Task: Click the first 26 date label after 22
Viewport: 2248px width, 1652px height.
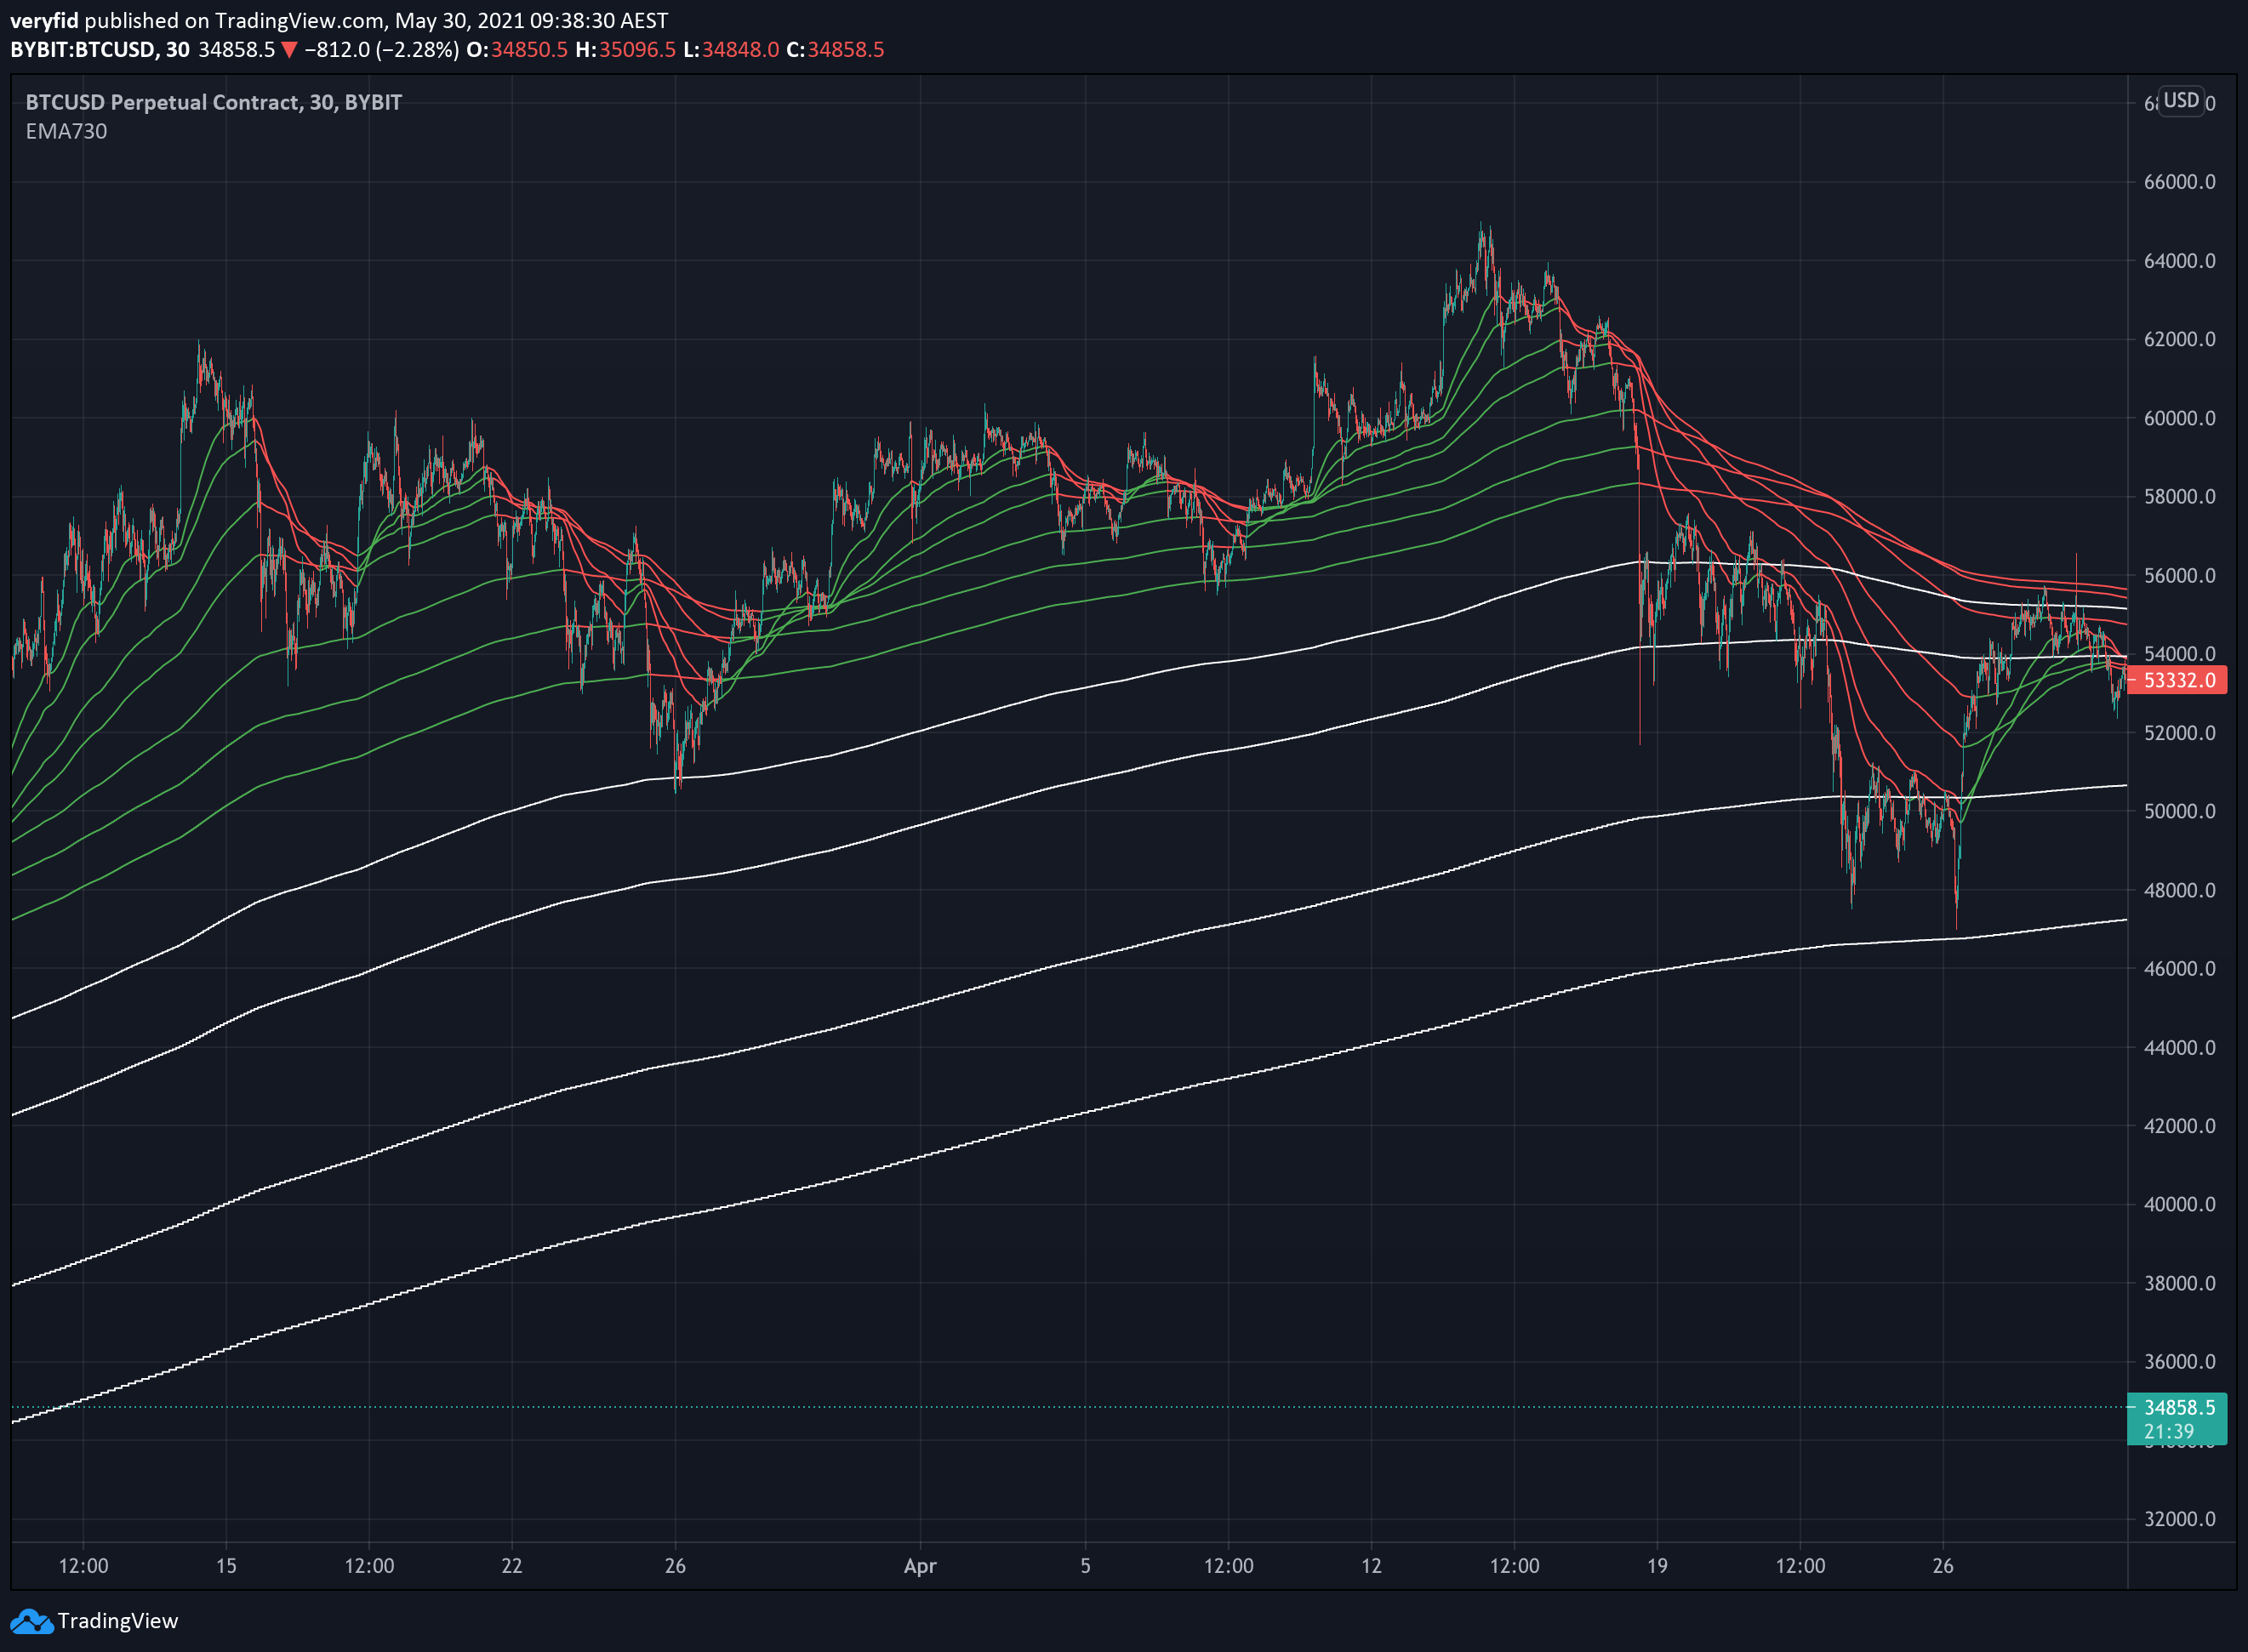Action: click(675, 1566)
